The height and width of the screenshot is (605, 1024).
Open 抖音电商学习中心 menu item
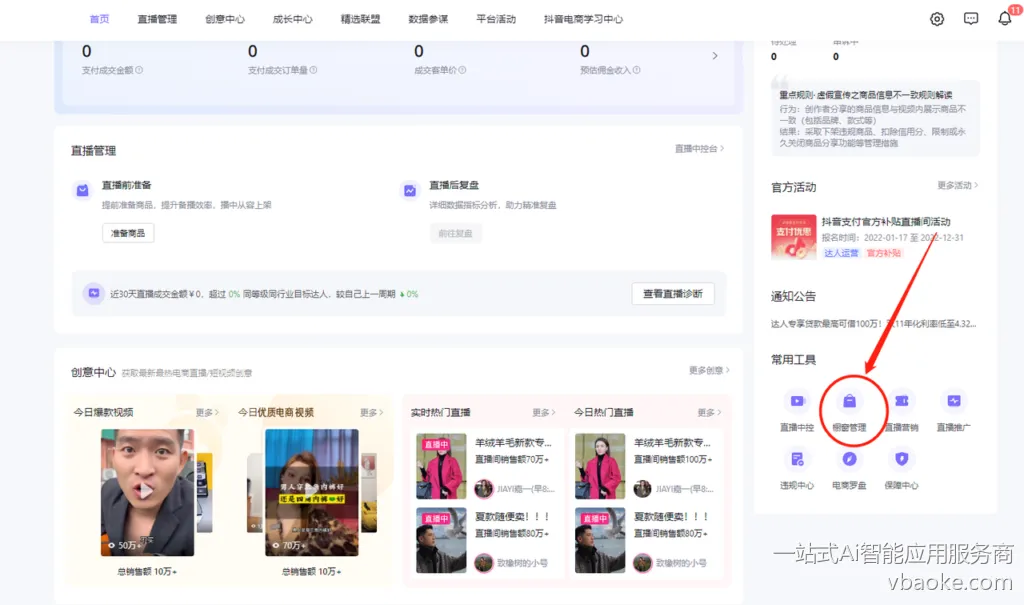coord(583,19)
